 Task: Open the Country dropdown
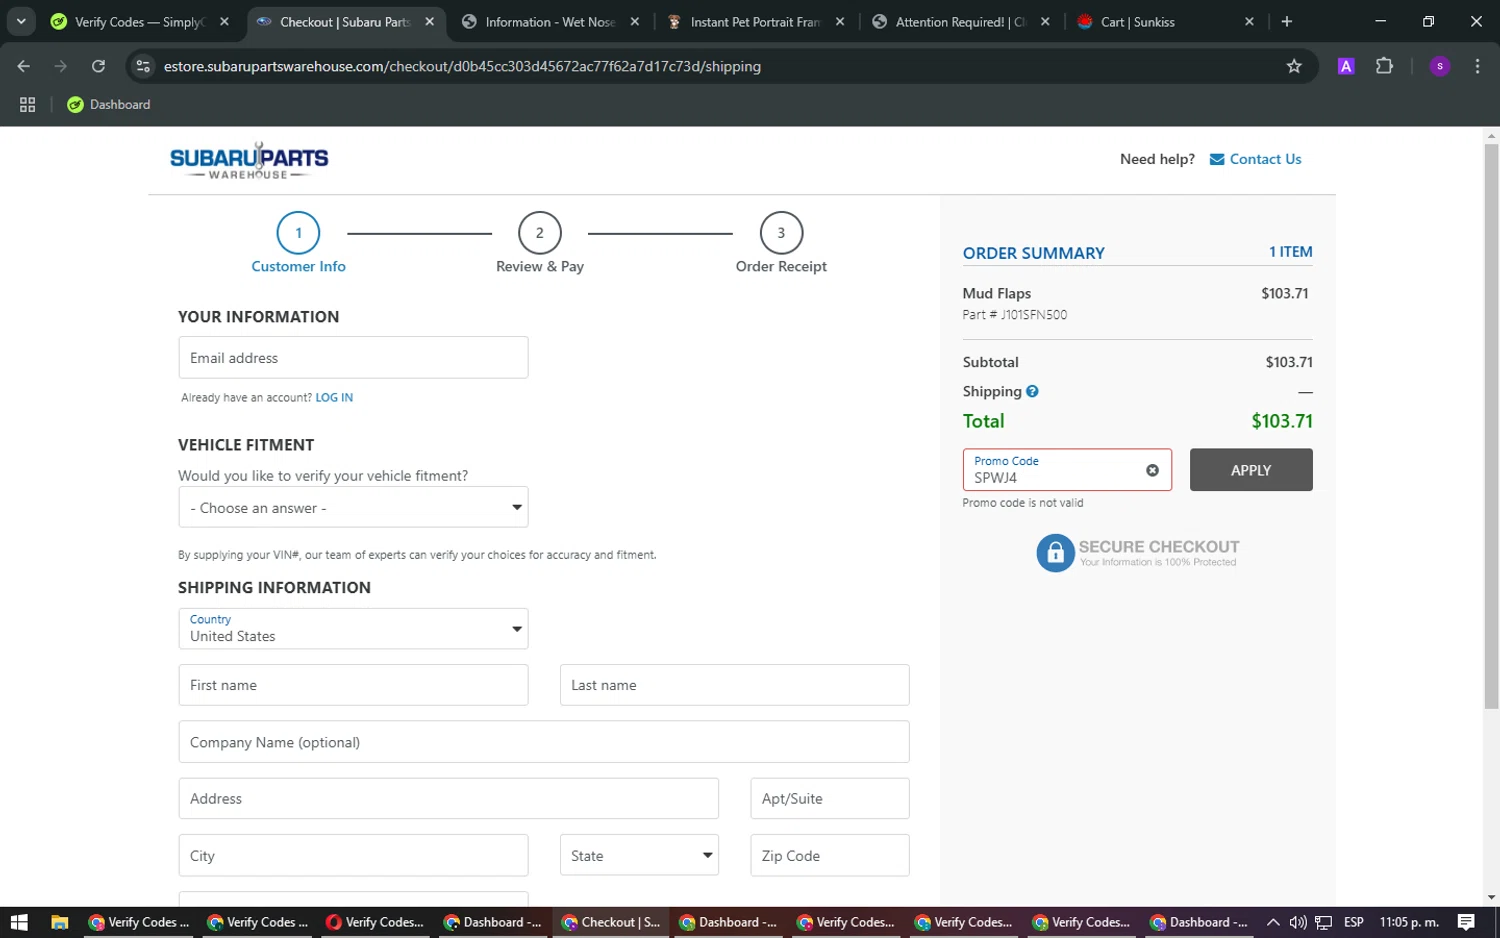pyautogui.click(x=353, y=628)
